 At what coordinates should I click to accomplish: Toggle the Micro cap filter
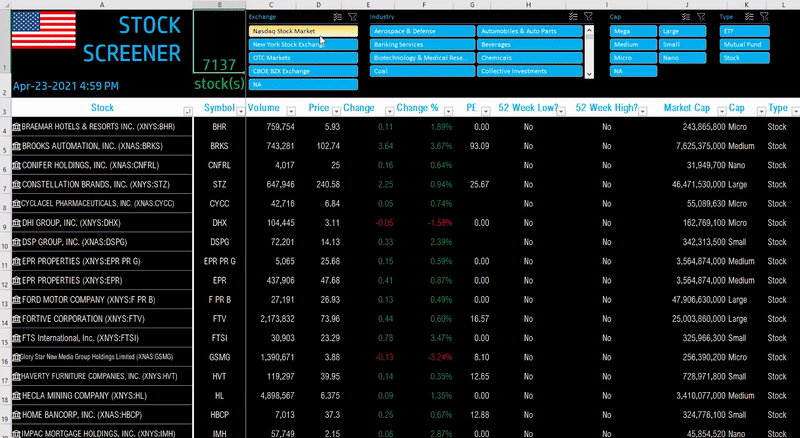633,58
